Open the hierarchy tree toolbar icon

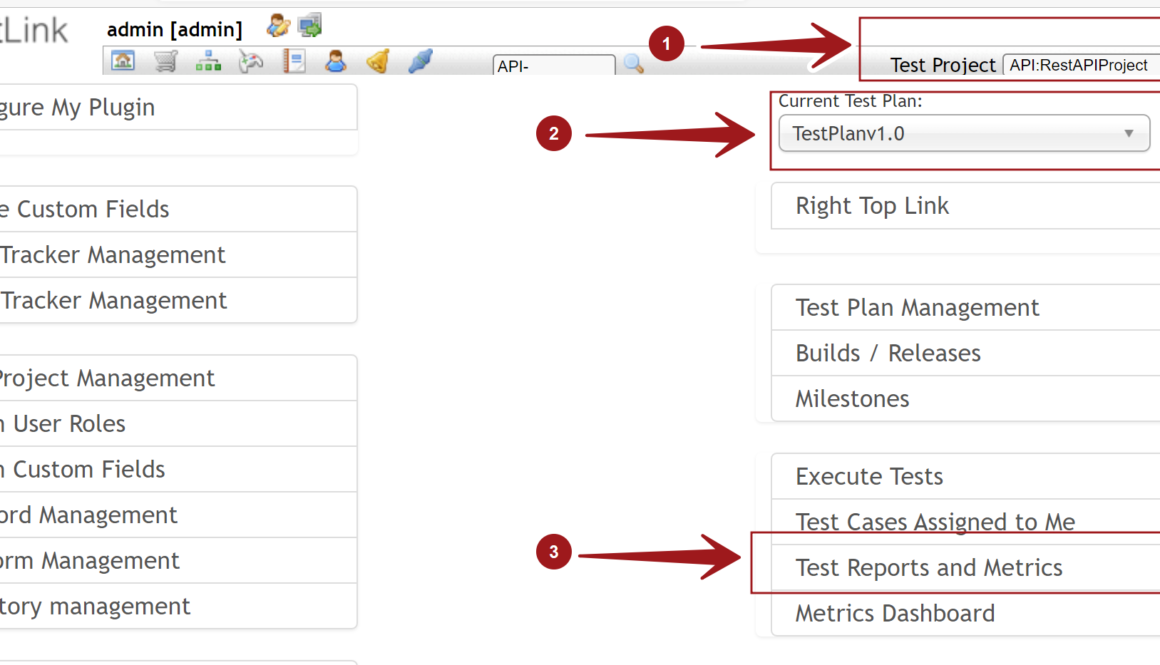pyautogui.click(x=208, y=62)
